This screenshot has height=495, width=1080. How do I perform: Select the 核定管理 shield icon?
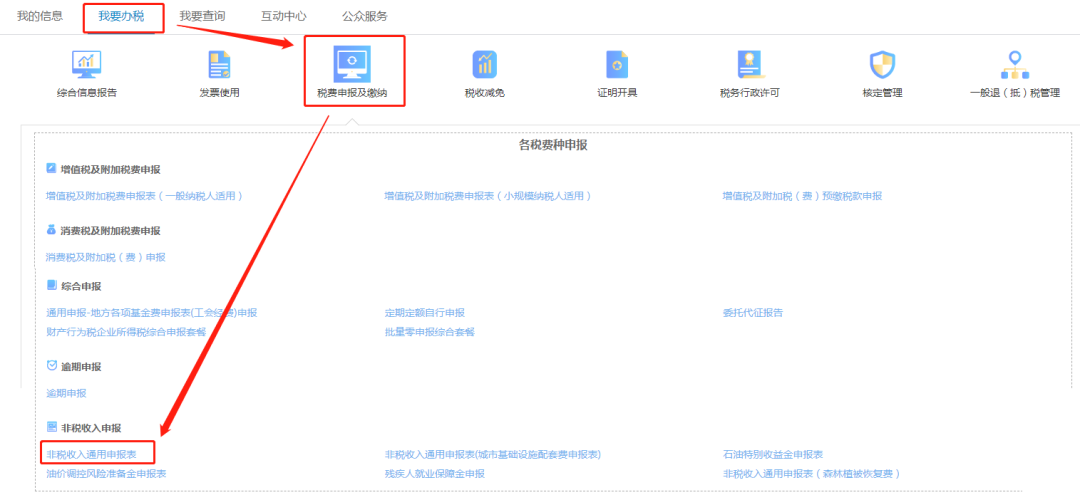(882, 65)
